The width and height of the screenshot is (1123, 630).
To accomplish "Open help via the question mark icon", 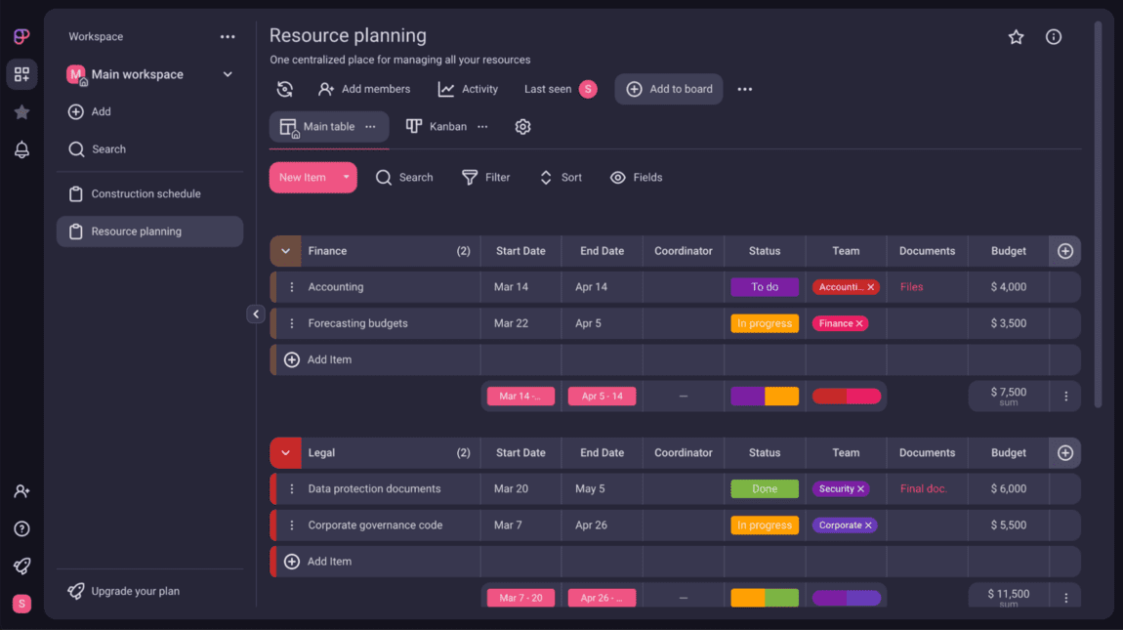I will click(x=21, y=528).
